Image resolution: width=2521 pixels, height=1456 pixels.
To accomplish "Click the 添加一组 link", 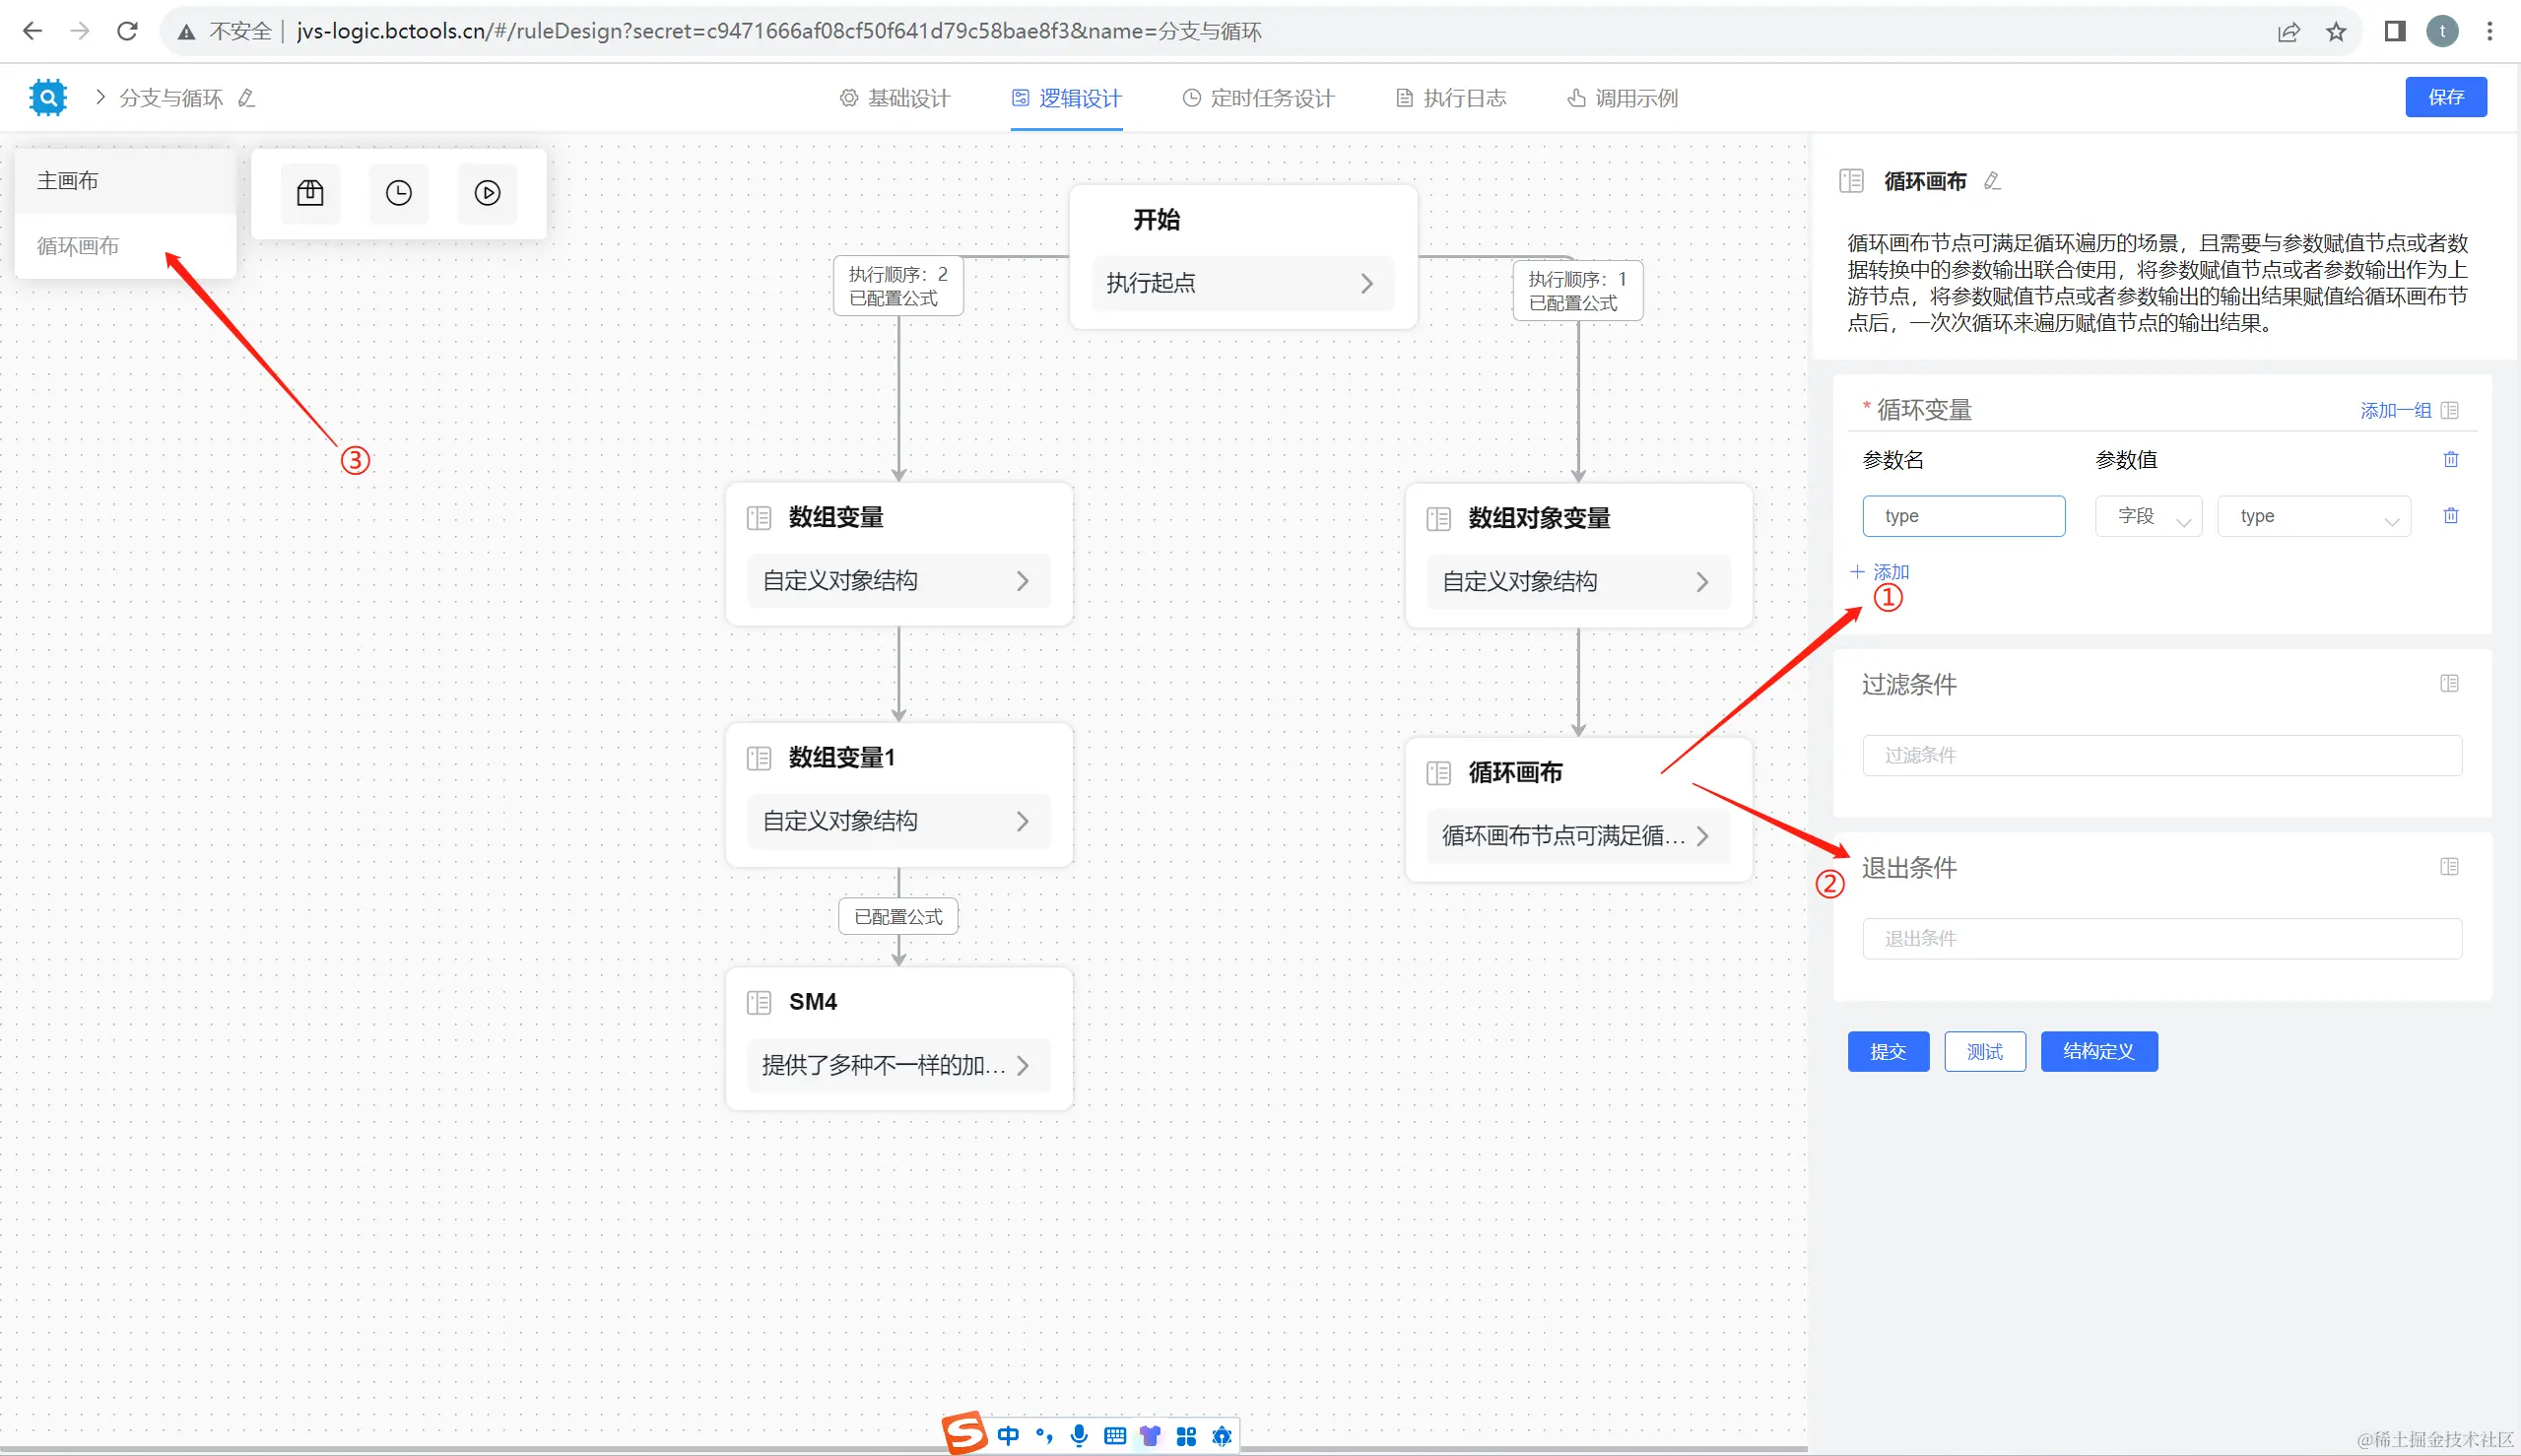I will click(2395, 411).
